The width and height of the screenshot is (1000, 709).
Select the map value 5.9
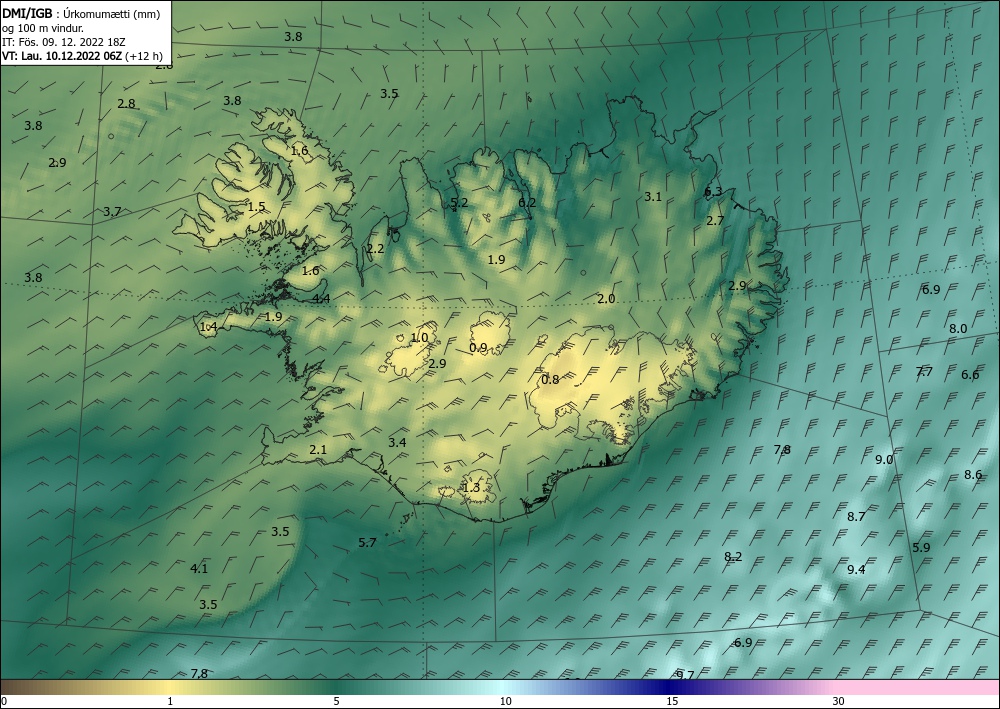(x=921, y=547)
